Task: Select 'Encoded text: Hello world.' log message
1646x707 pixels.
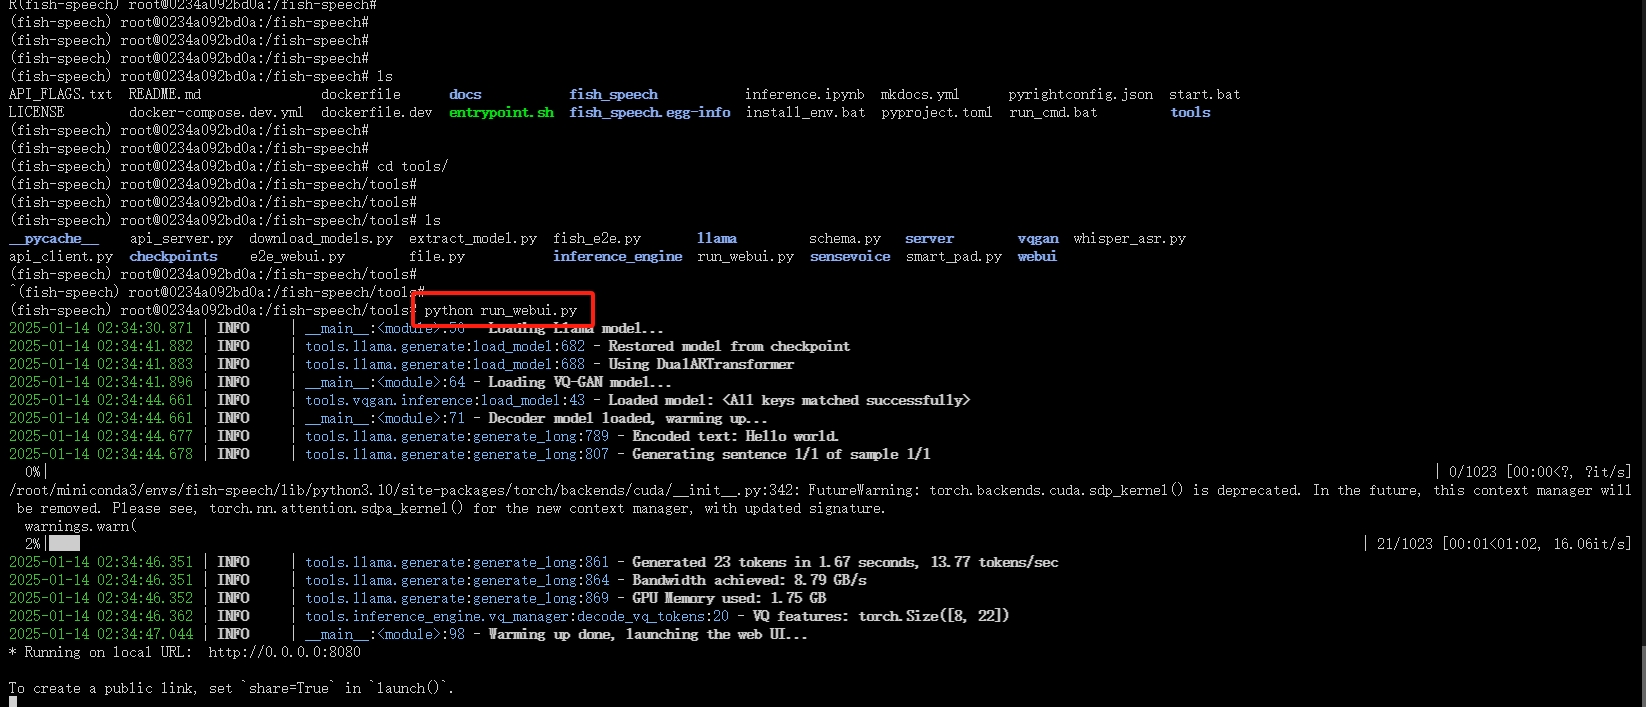Action: [x=735, y=436]
